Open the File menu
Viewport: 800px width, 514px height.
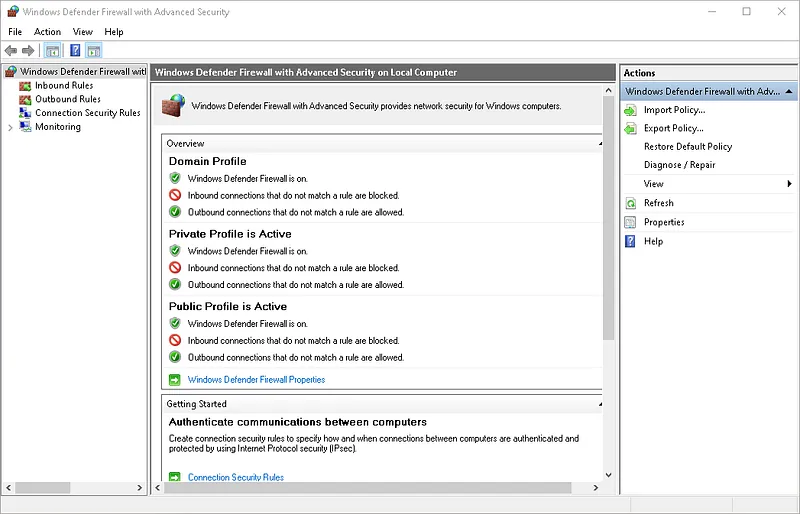click(x=15, y=32)
